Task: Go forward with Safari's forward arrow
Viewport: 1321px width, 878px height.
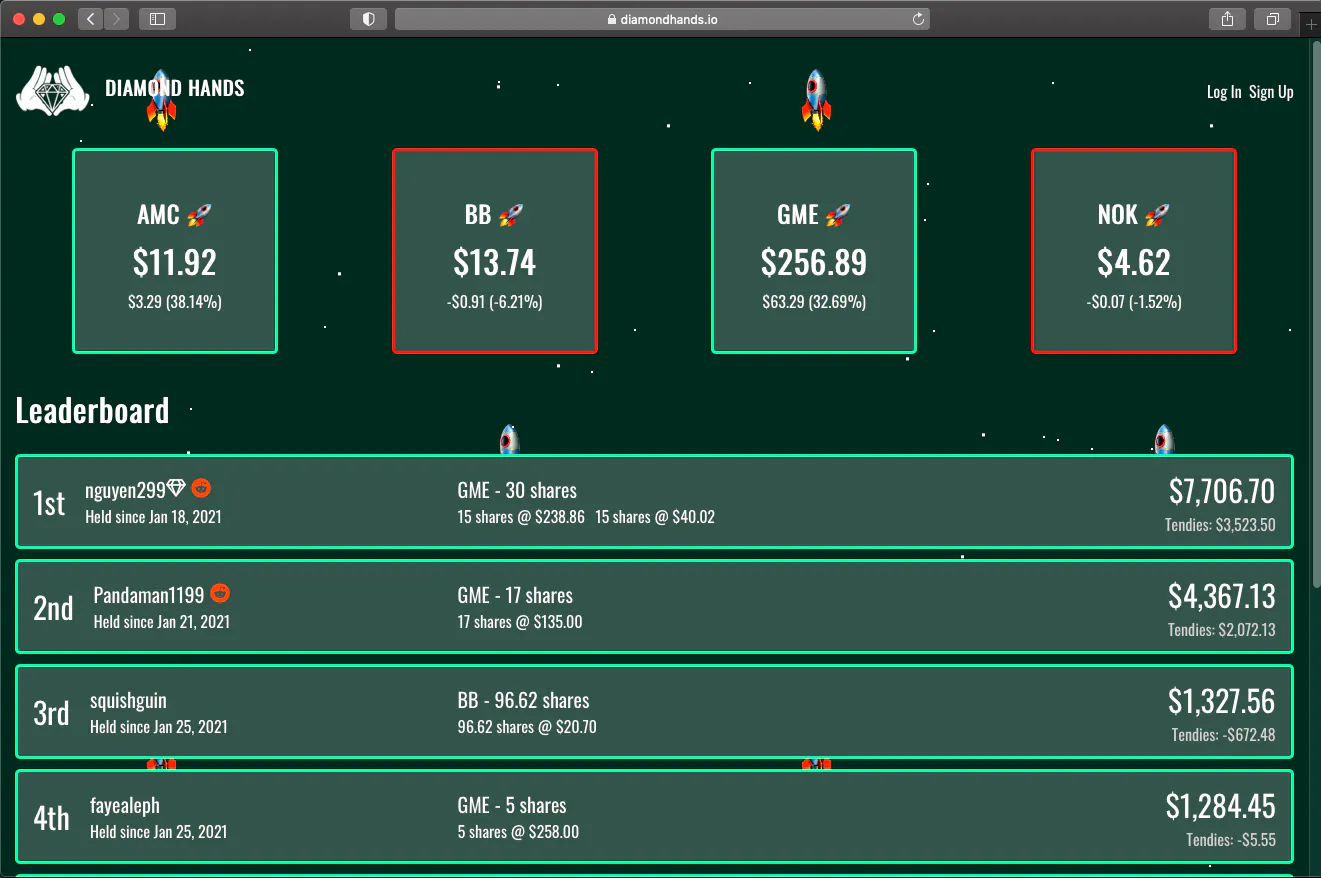Action: pyautogui.click(x=116, y=19)
